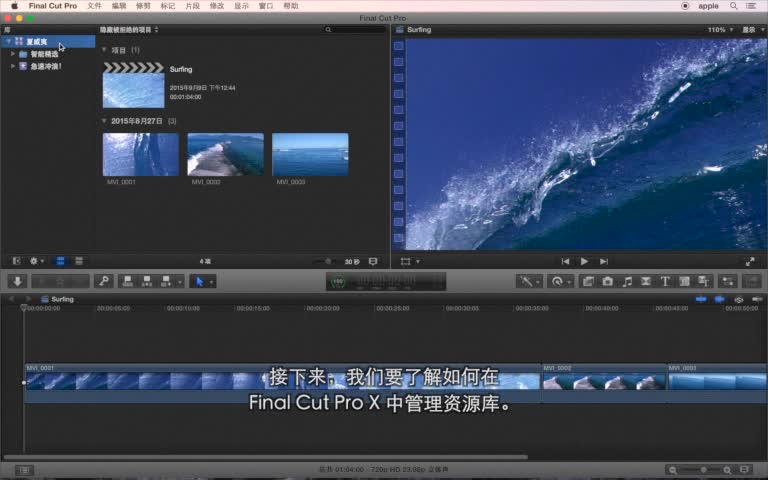The height and width of the screenshot is (480, 768).
Task: Show the Titles browser T icon
Action: [x=665, y=281]
